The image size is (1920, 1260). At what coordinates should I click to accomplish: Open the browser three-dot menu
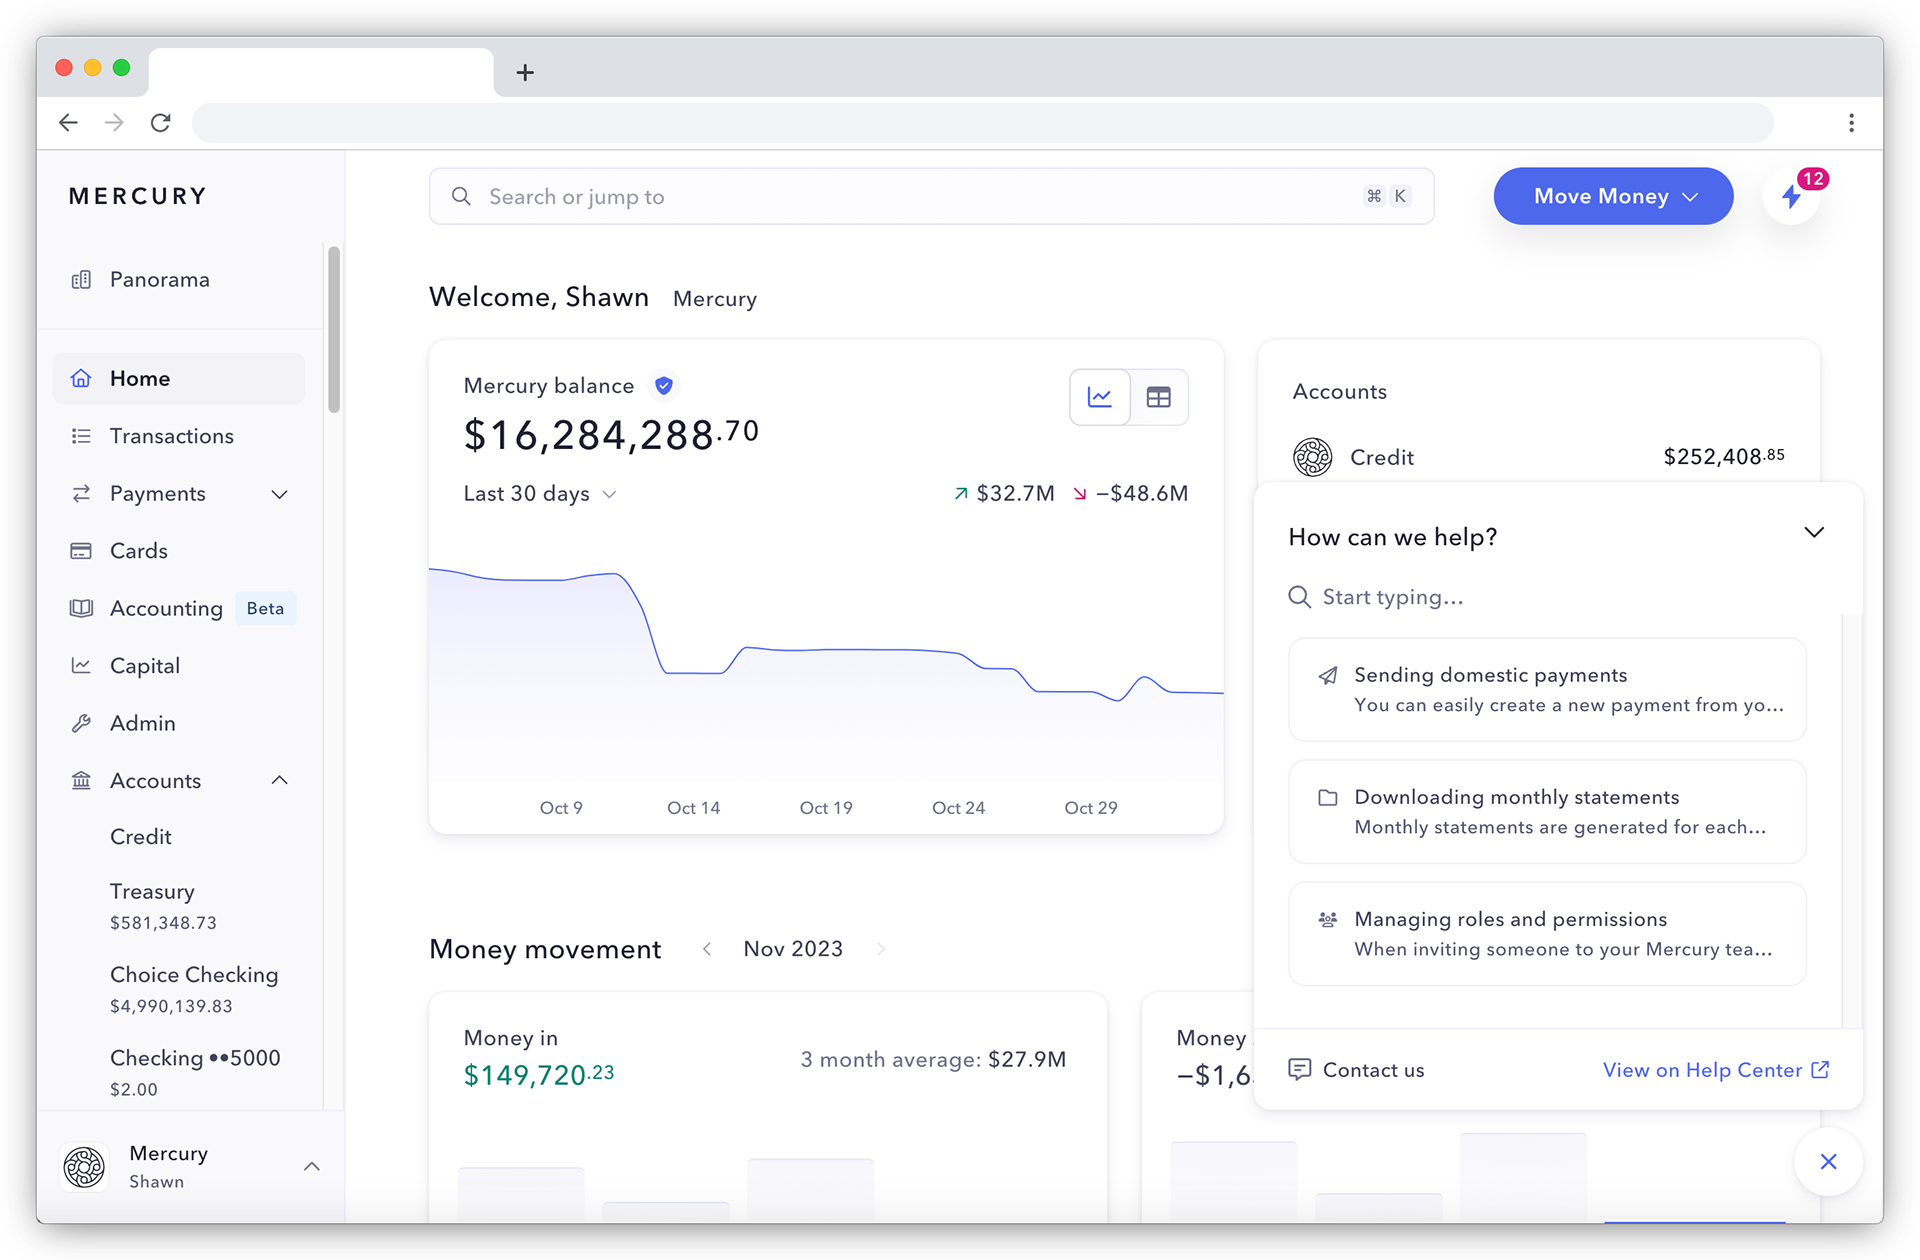click(x=1851, y=122)
